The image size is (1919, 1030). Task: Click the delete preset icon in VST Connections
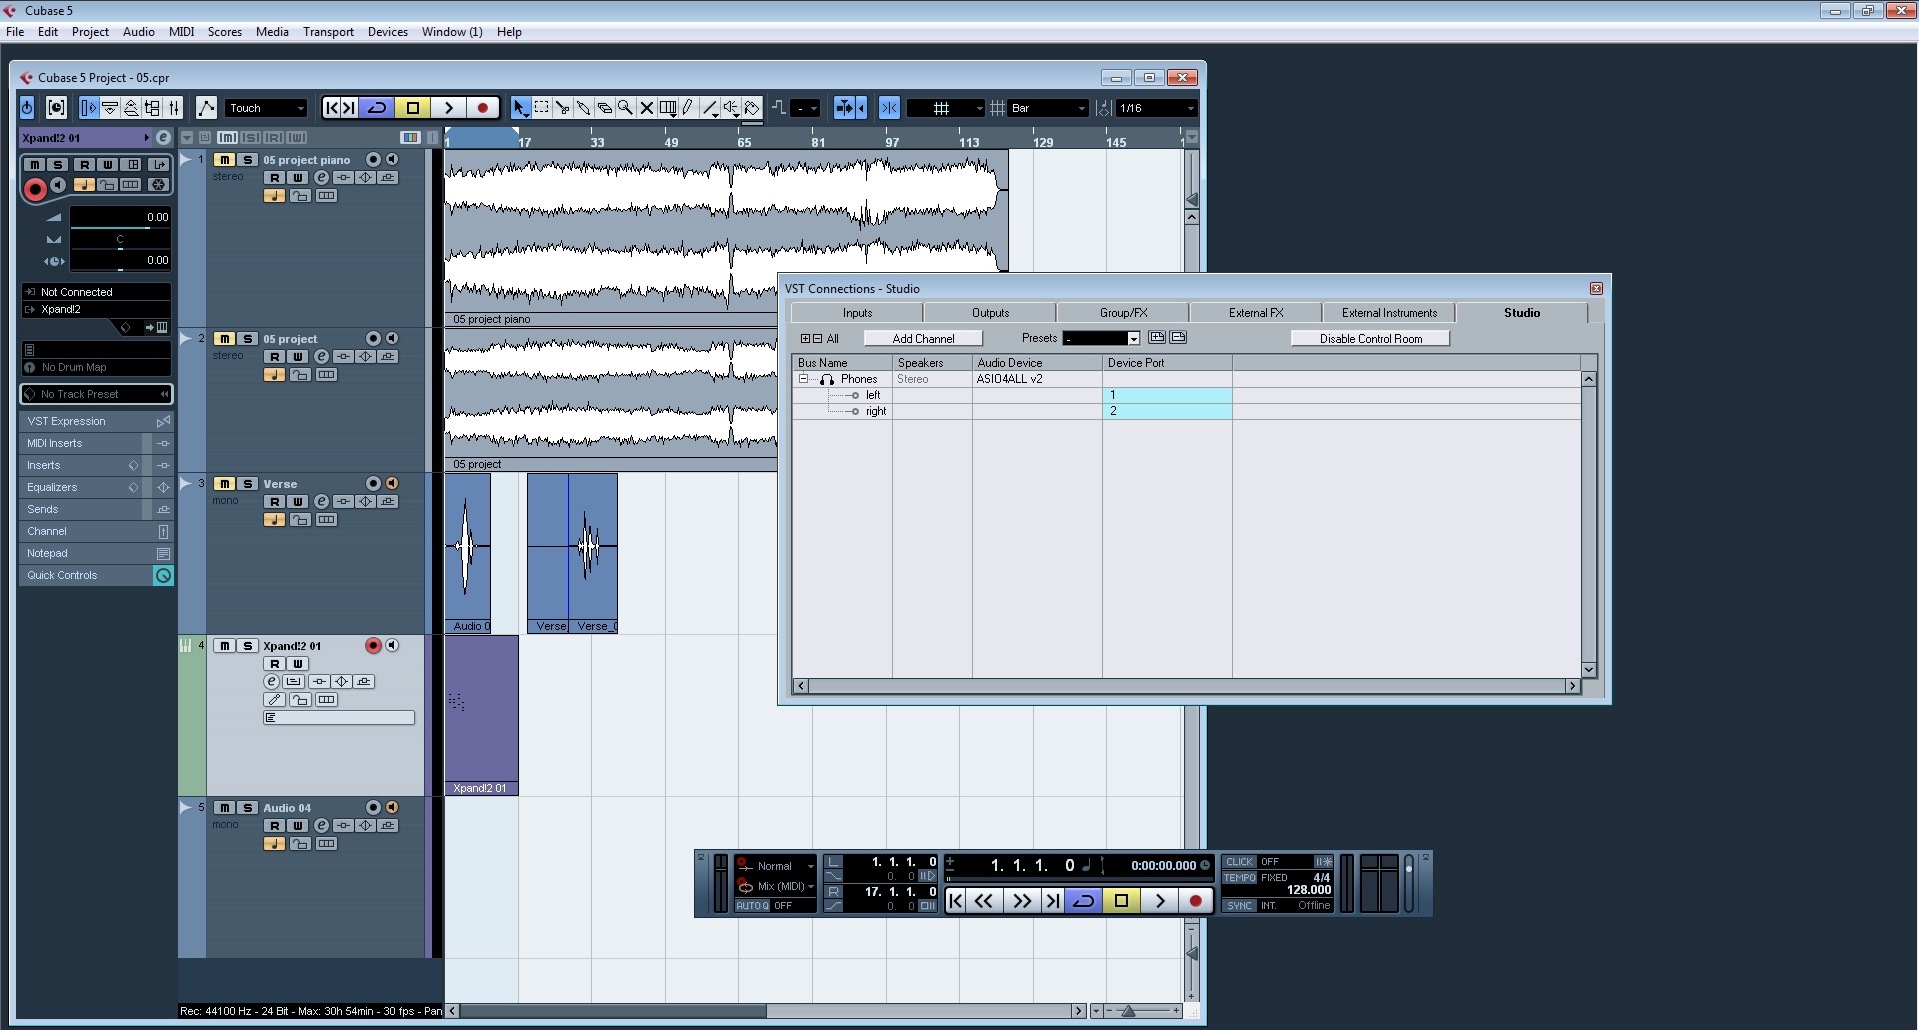[1178, 338]
